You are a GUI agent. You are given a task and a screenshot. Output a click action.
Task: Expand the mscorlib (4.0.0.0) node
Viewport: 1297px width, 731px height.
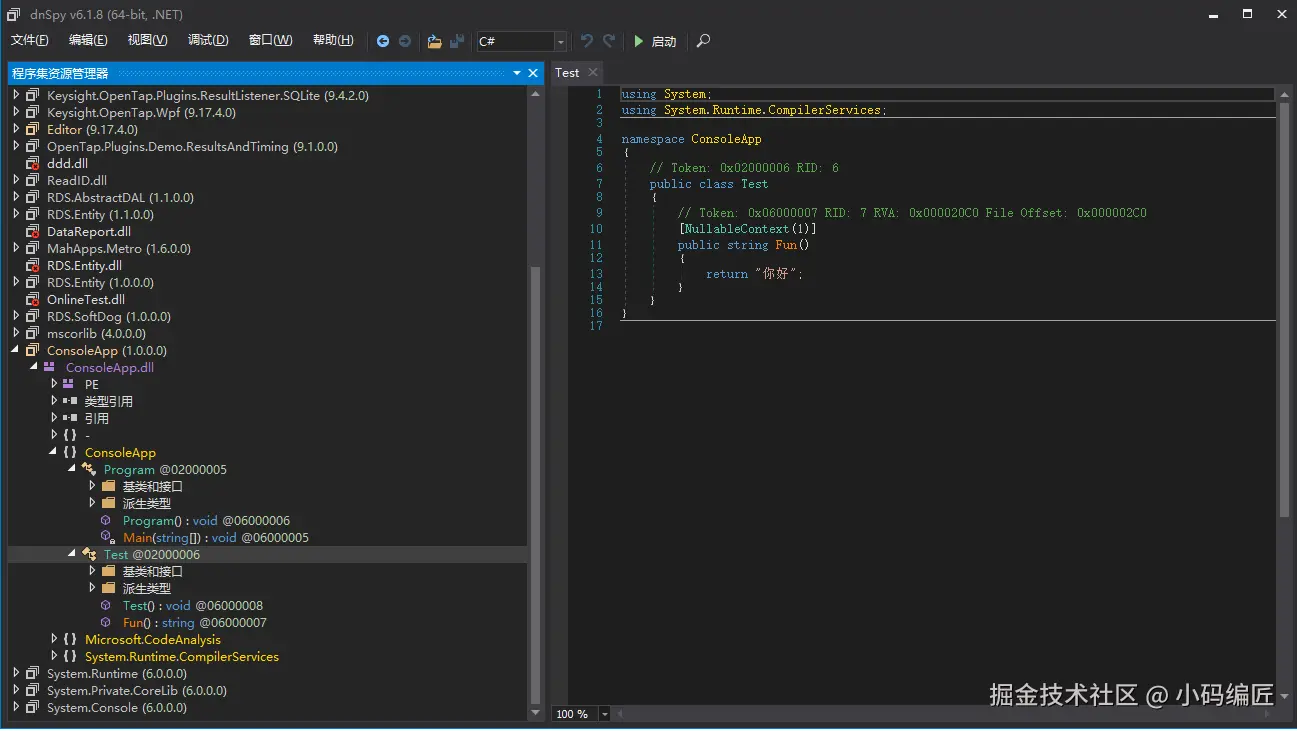(16, 334)
